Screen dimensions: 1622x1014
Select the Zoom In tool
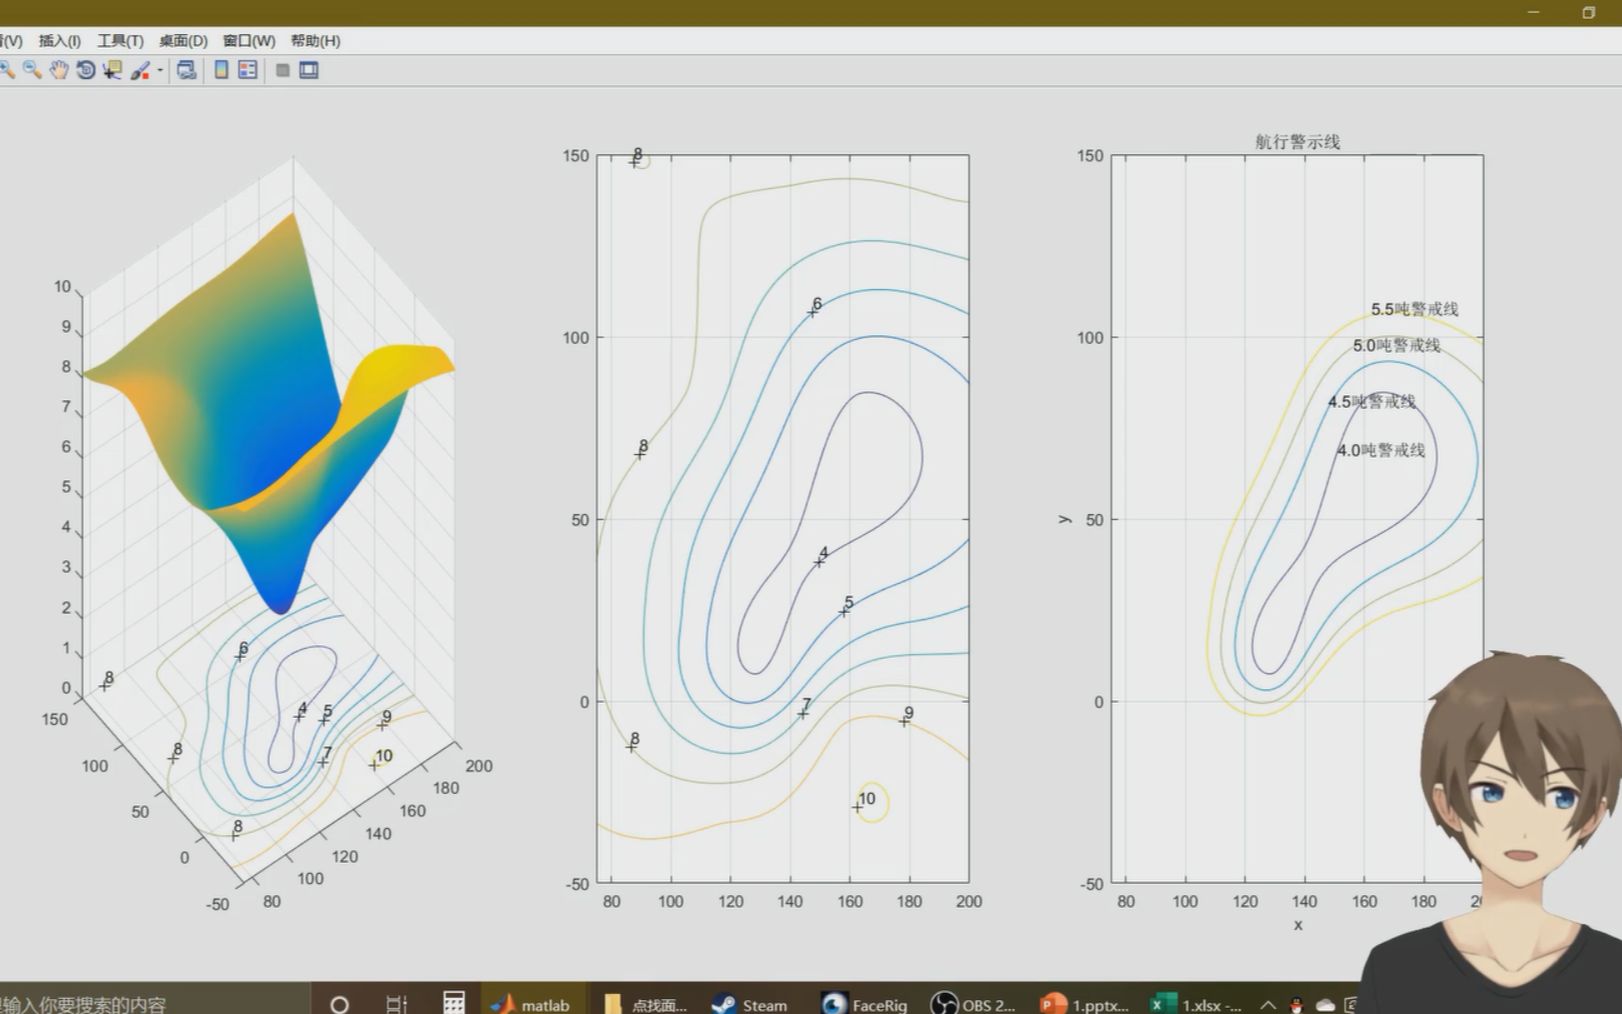tap(7, 70)
